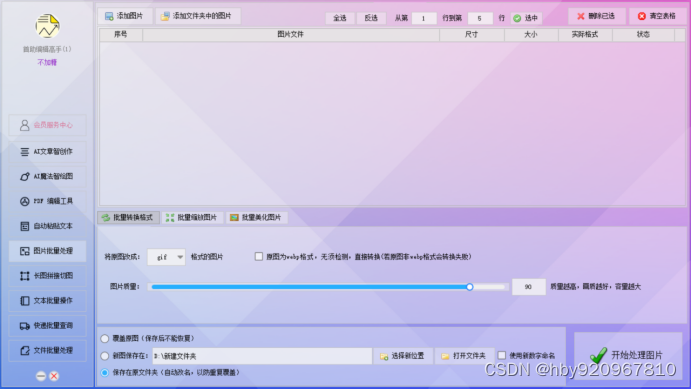Switch to the 批量缩放图片 tab
Viewport: 692px width, 389px height.
coord(192,218)
